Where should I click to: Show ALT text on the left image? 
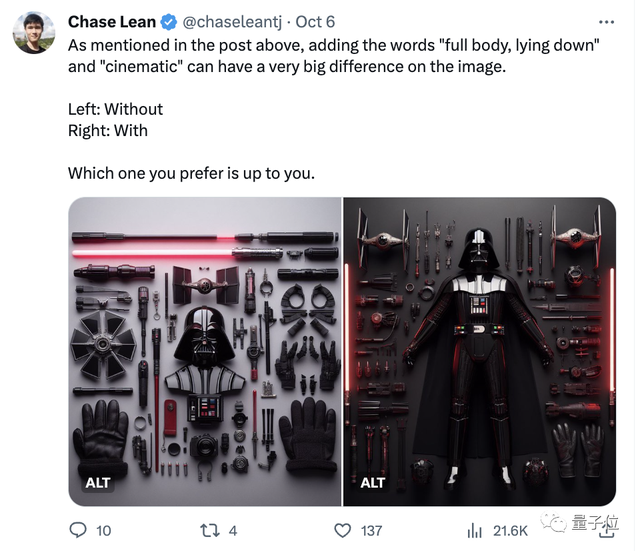pos(98,483)
